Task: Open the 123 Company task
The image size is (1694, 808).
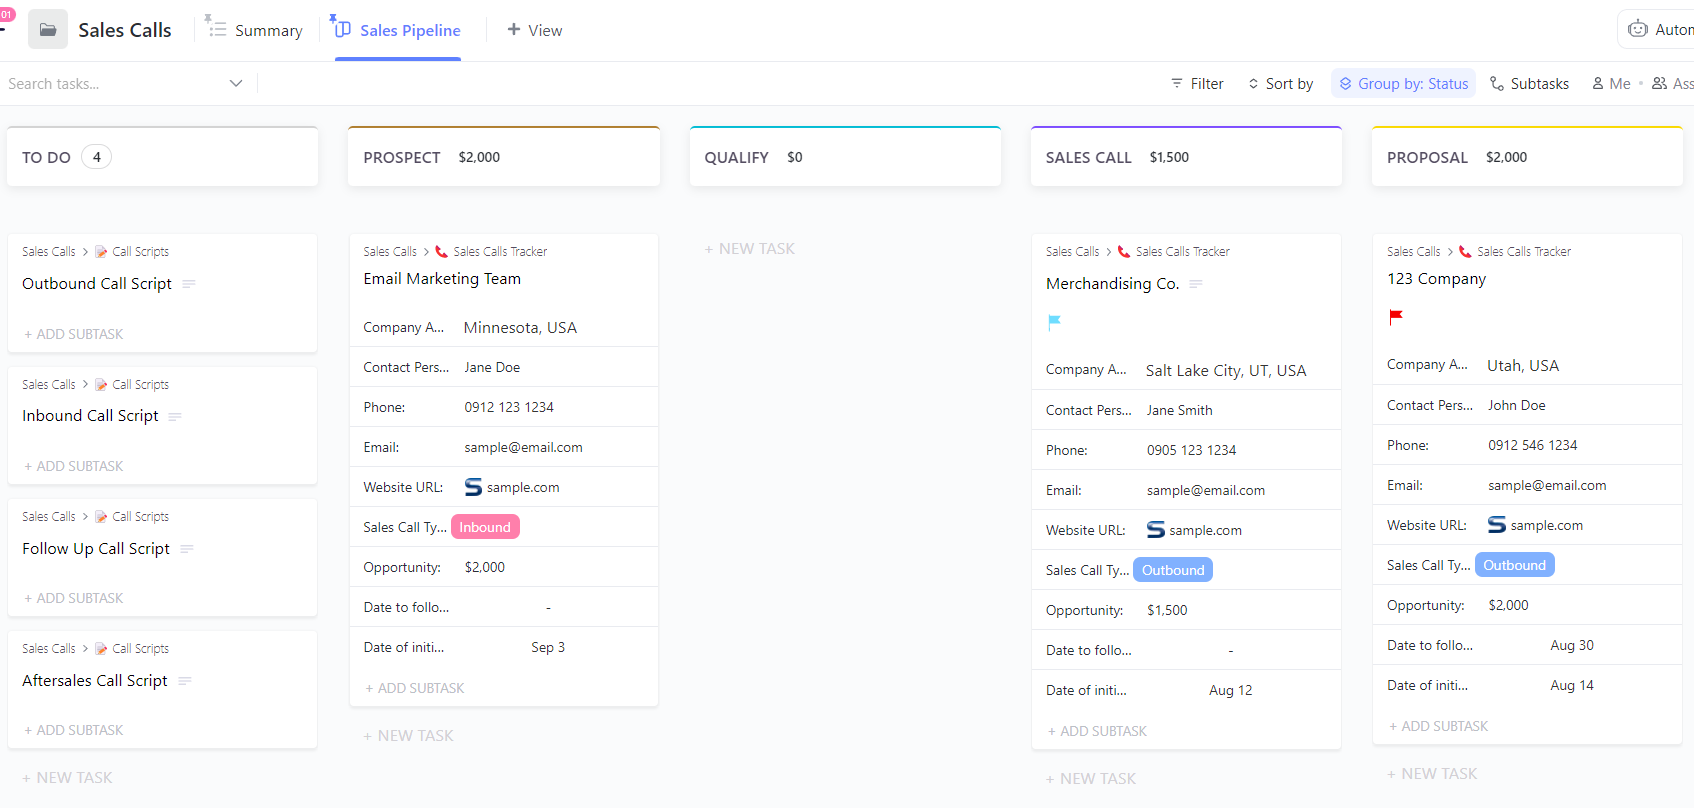Action: (x=1436, y=279)
